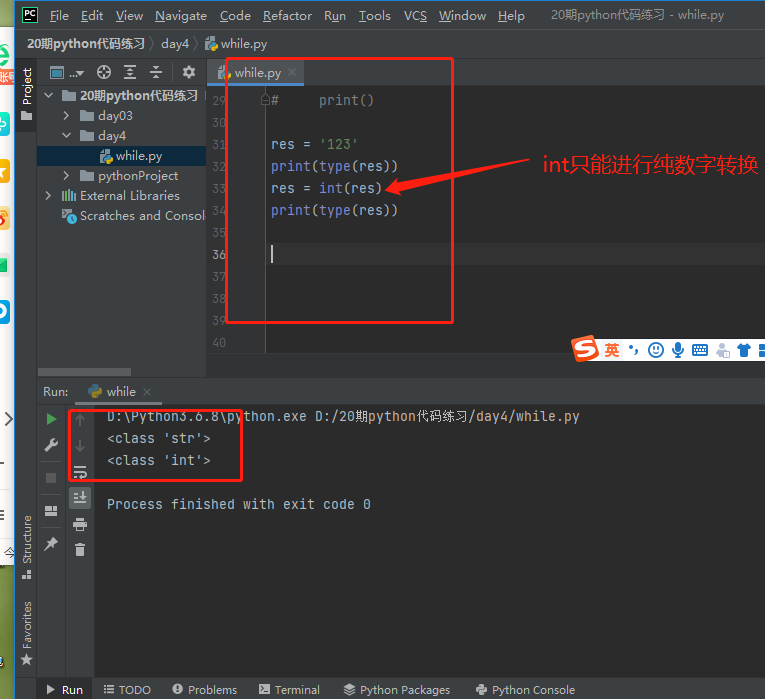Click the day4 breadcrumb

pyautogui.click(x=175, y=44)
